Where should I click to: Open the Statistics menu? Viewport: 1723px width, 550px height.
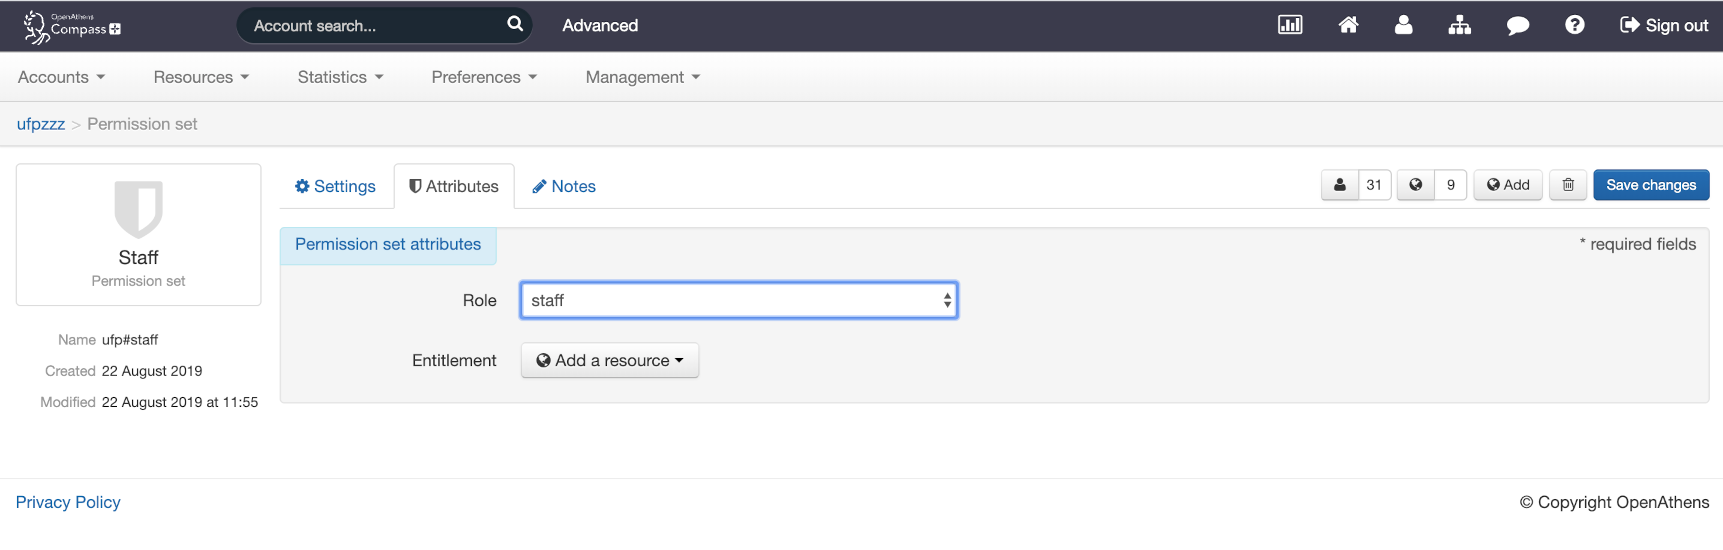[340, 77]
